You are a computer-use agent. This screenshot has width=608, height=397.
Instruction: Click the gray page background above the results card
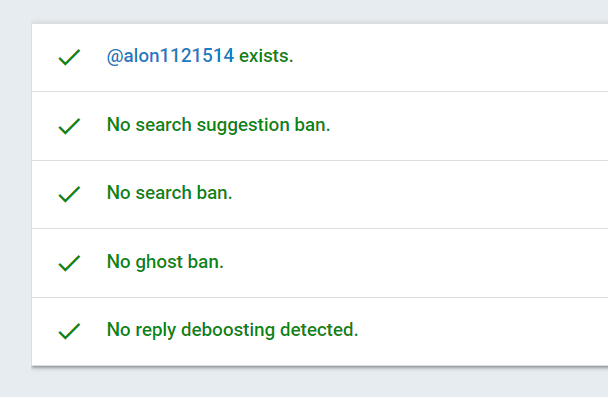304,11
